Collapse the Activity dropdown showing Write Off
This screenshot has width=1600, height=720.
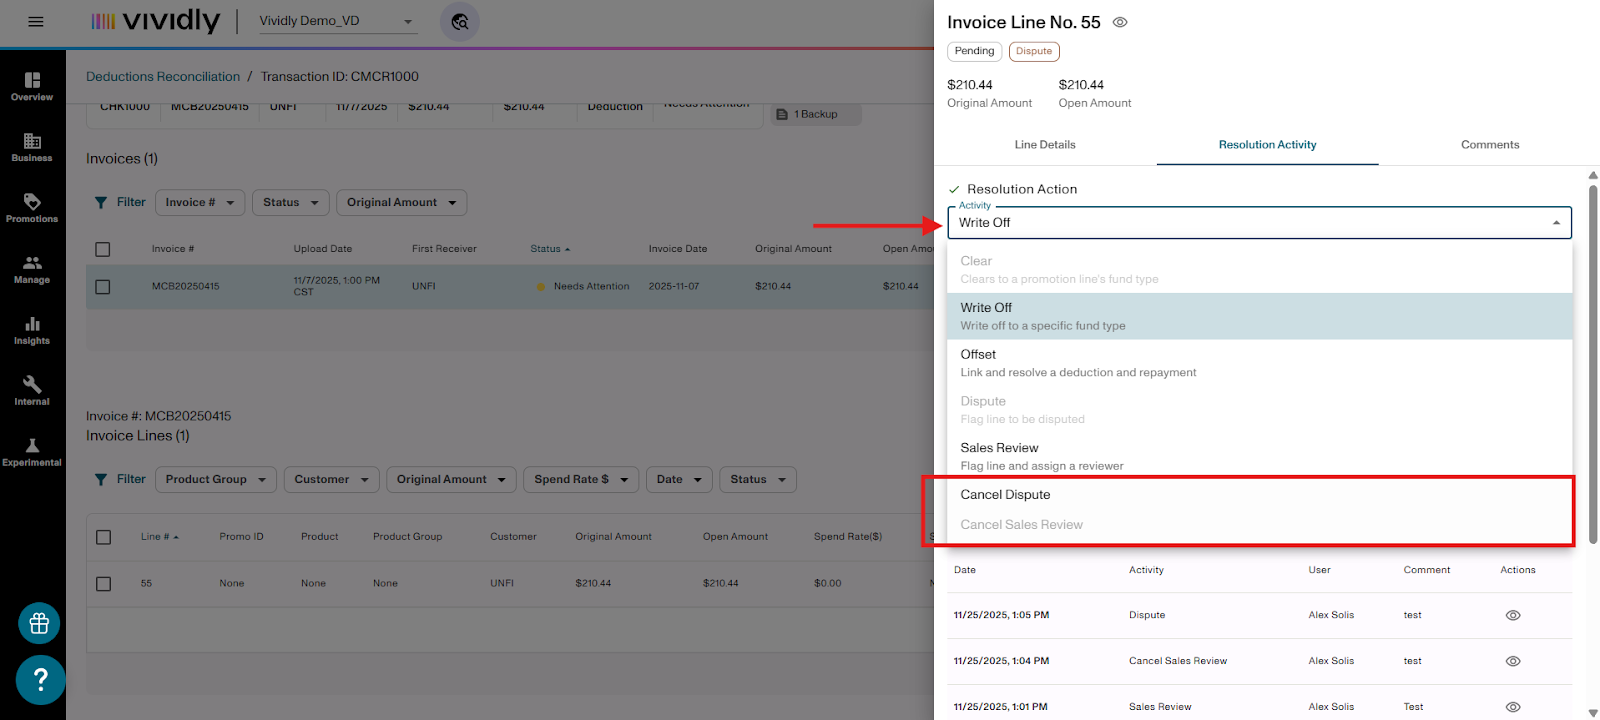tap(1555, 223)
